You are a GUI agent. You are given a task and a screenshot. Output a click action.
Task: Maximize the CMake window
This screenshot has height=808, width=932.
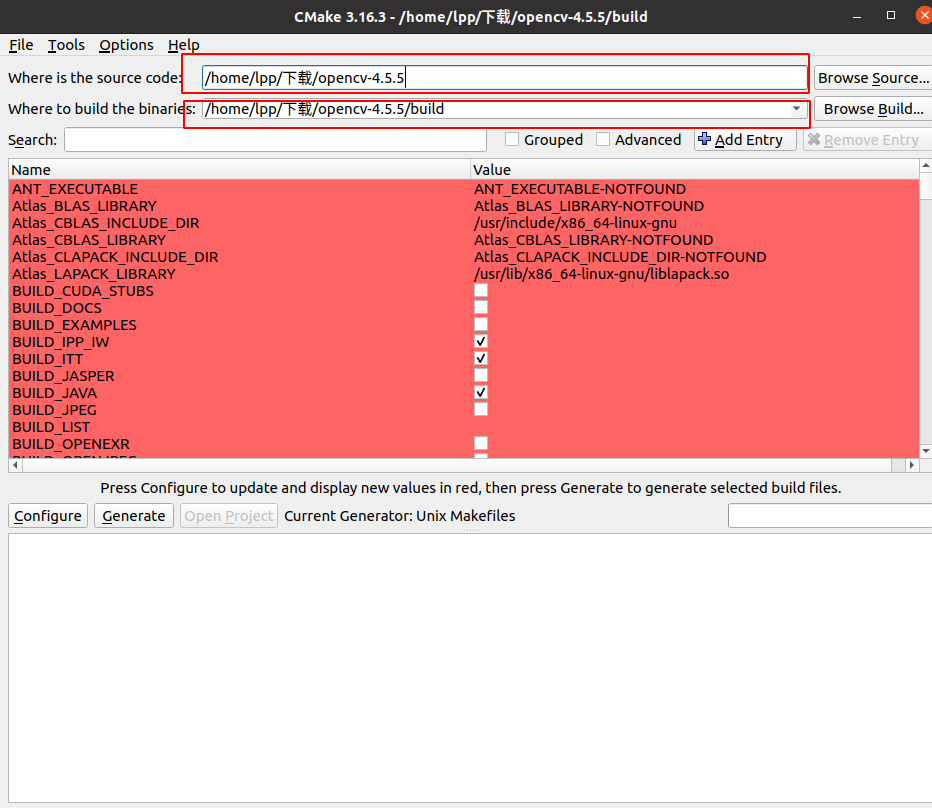point(890,16)
